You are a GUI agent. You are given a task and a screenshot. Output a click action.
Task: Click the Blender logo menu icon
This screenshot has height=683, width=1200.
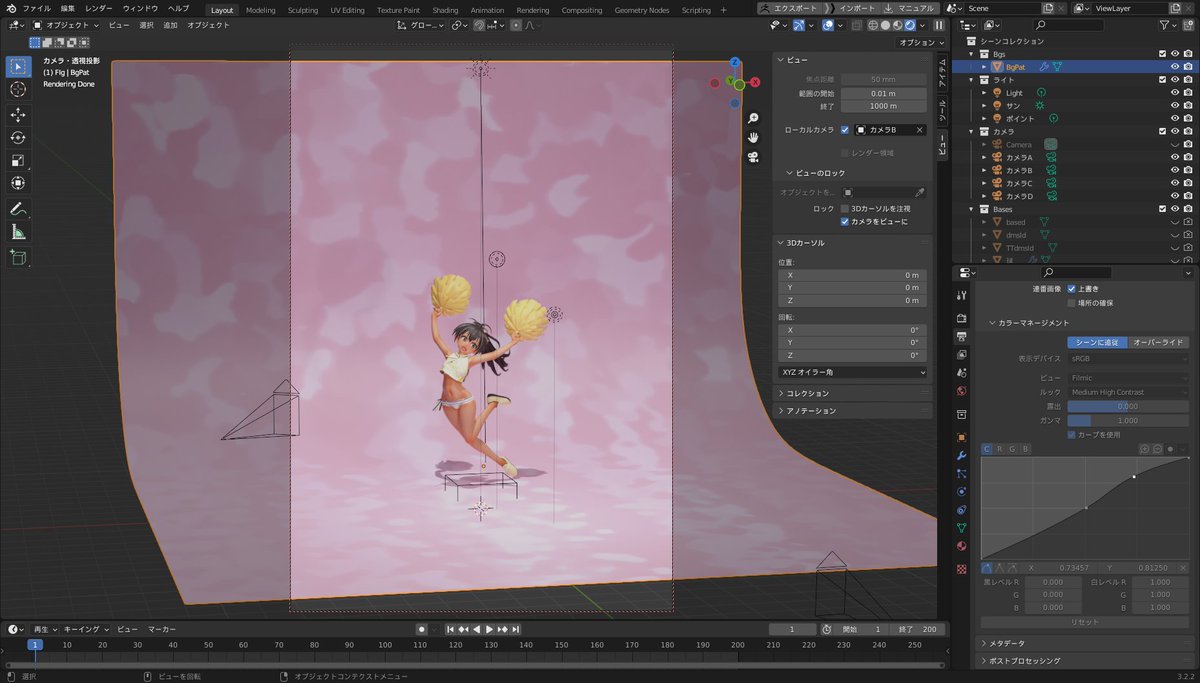tap(11, 8)
